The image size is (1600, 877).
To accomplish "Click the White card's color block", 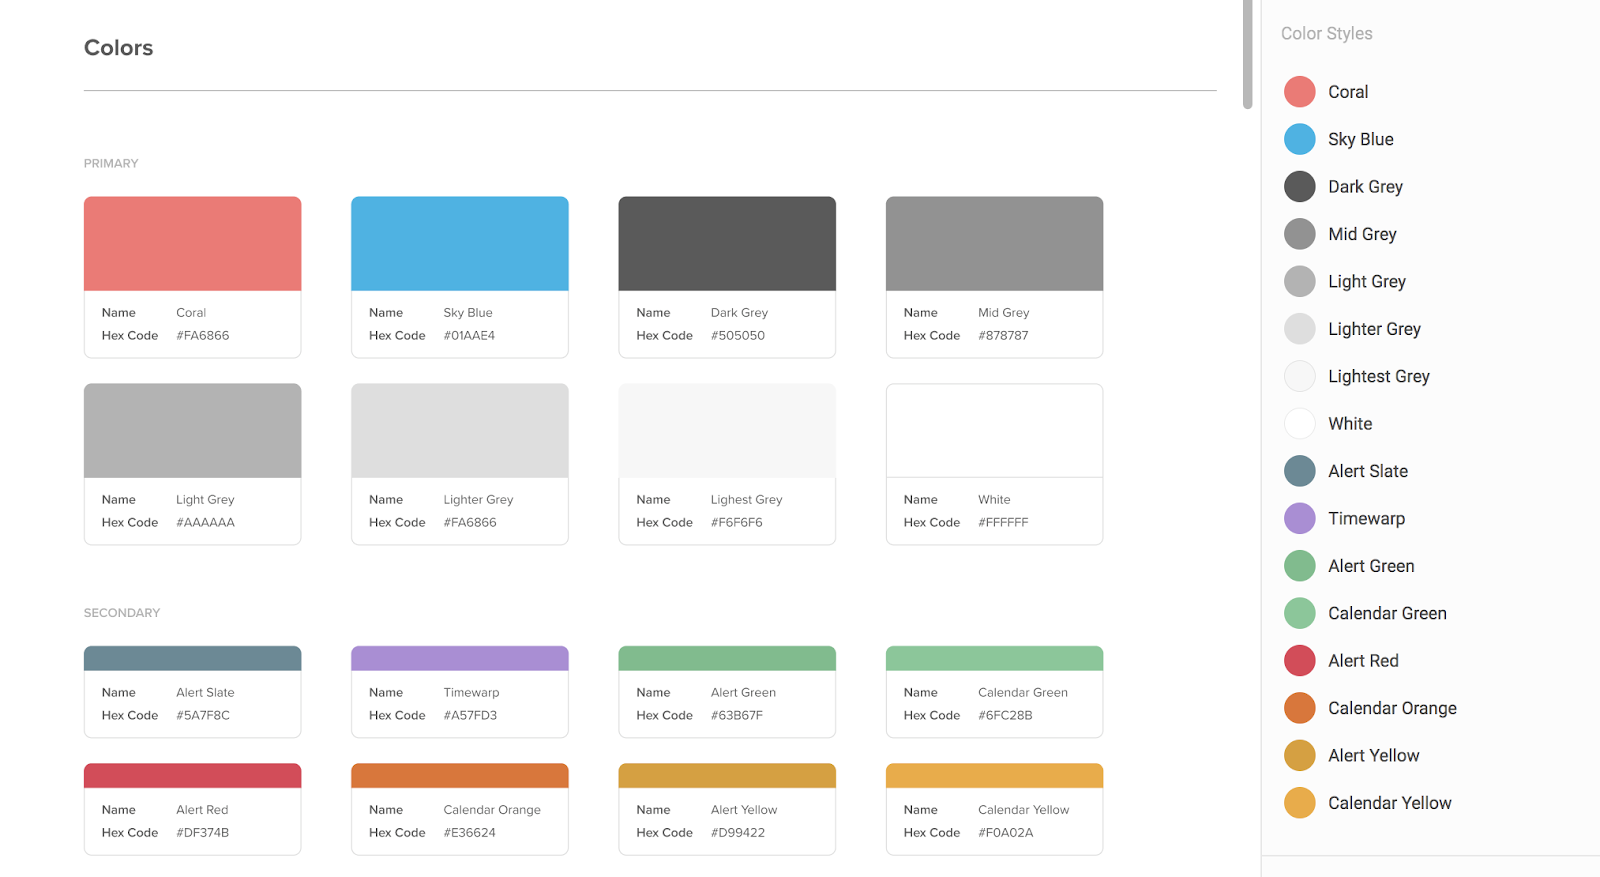I will pos(994,431).
